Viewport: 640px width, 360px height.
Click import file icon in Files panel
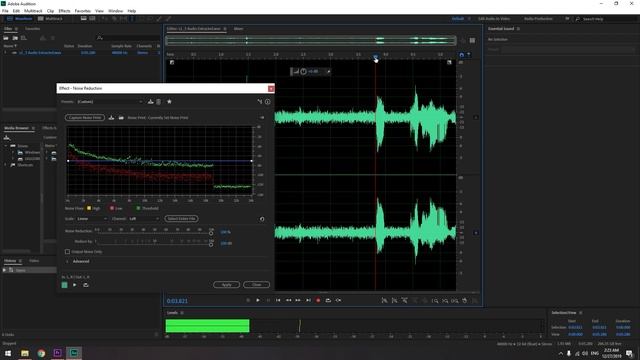15,38
